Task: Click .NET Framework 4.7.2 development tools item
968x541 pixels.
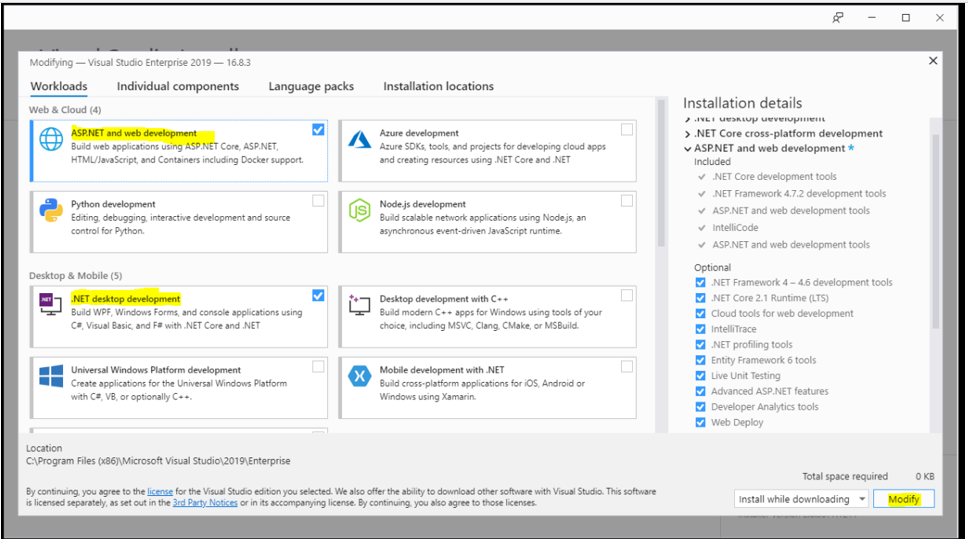Action: tap(799, 193)
